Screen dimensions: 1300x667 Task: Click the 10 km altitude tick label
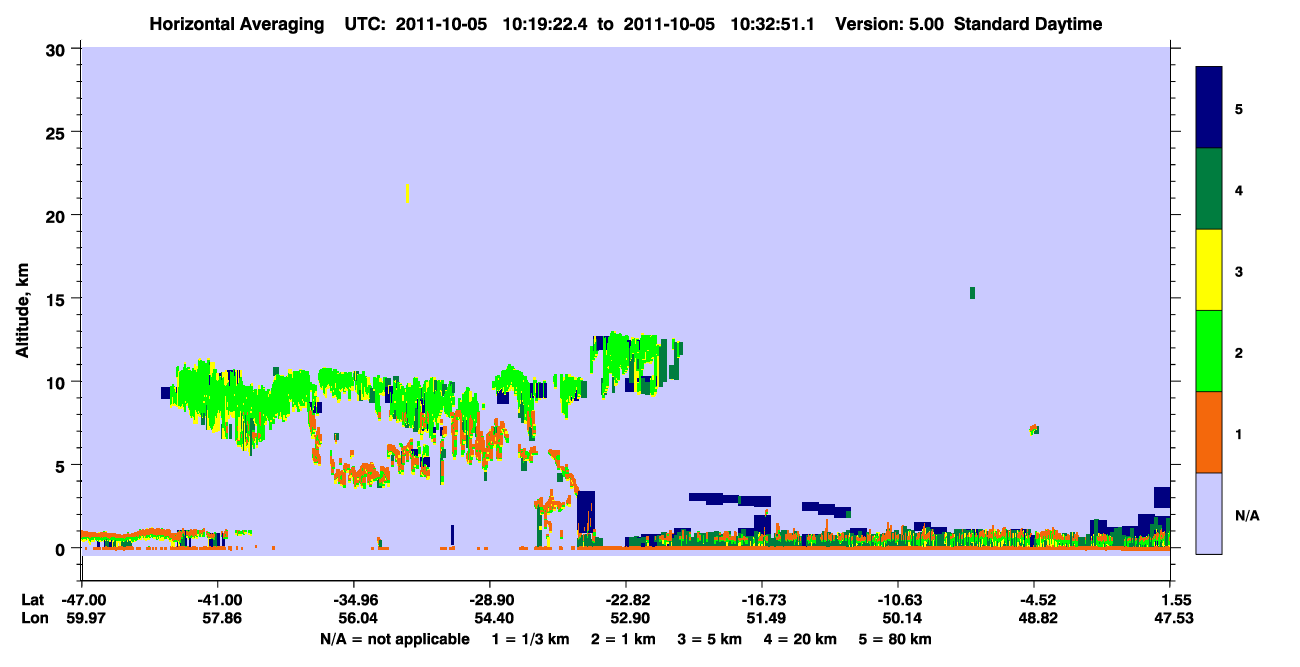click(x=57, y=382)
